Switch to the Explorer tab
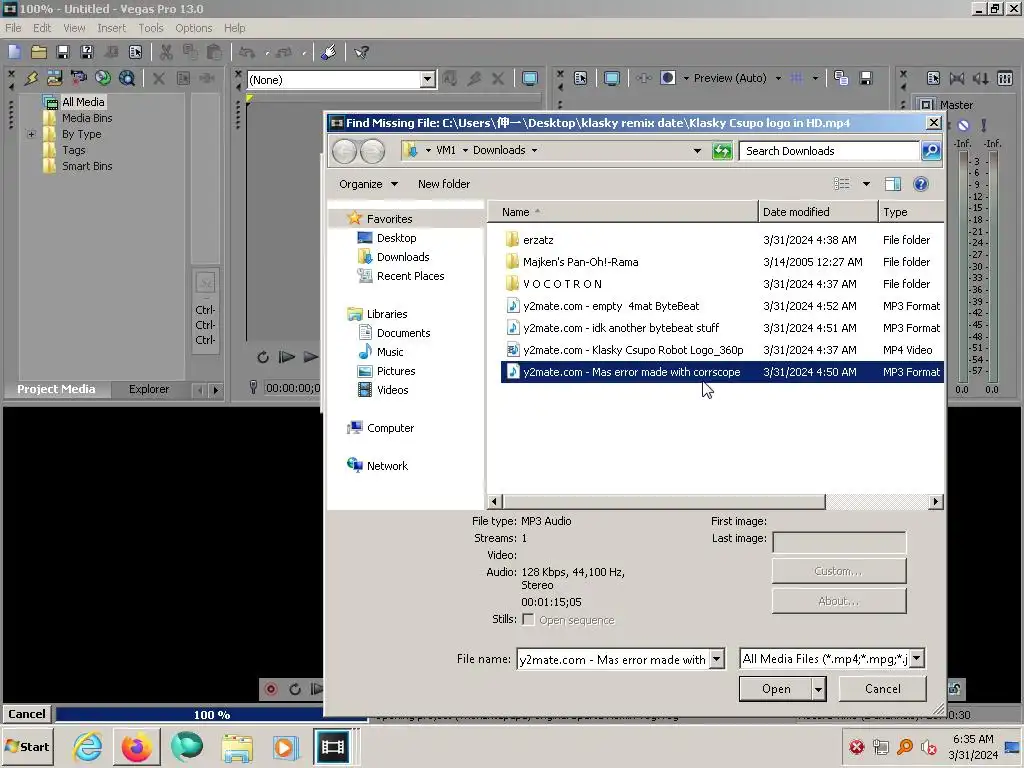This screenshot has height=768, width=1024. coord(149,389)
